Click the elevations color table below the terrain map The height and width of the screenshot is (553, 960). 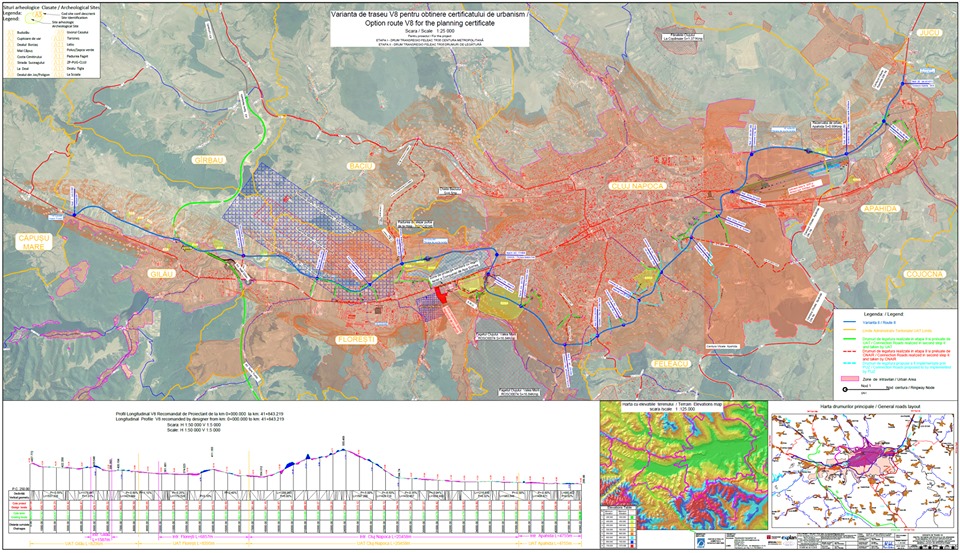[618, 527]
